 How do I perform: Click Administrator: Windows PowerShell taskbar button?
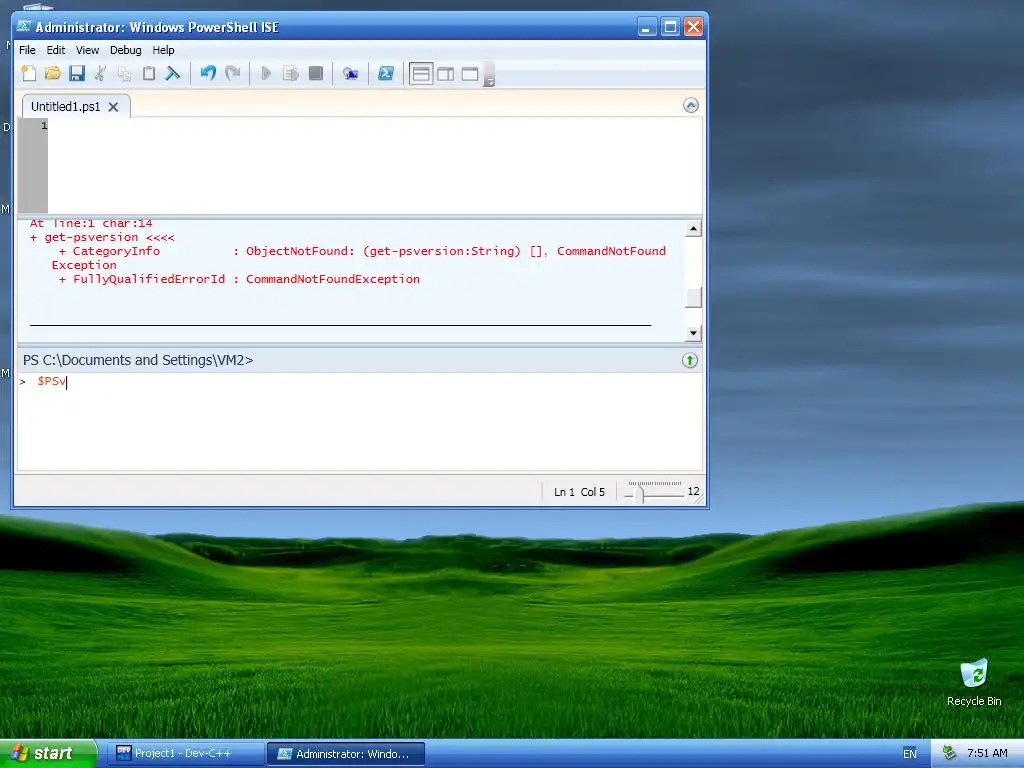pyautogui.click(x=345, y=754)
